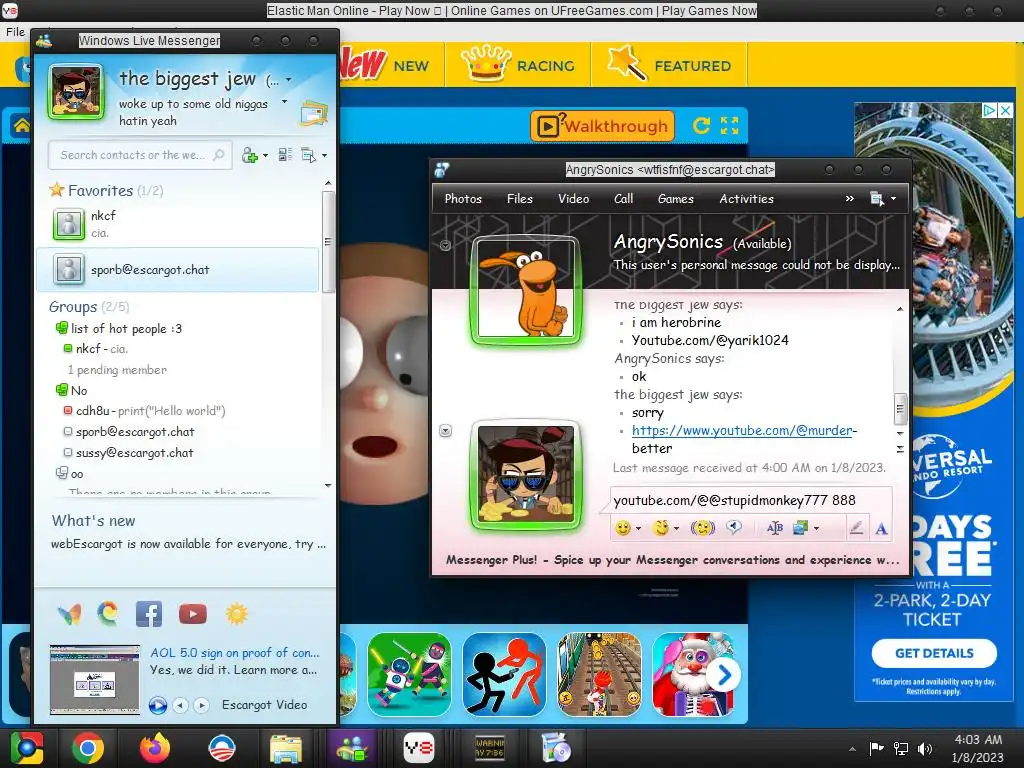Go to previous Escargot video
This screenshot has width=1024, height=768.
180,705
